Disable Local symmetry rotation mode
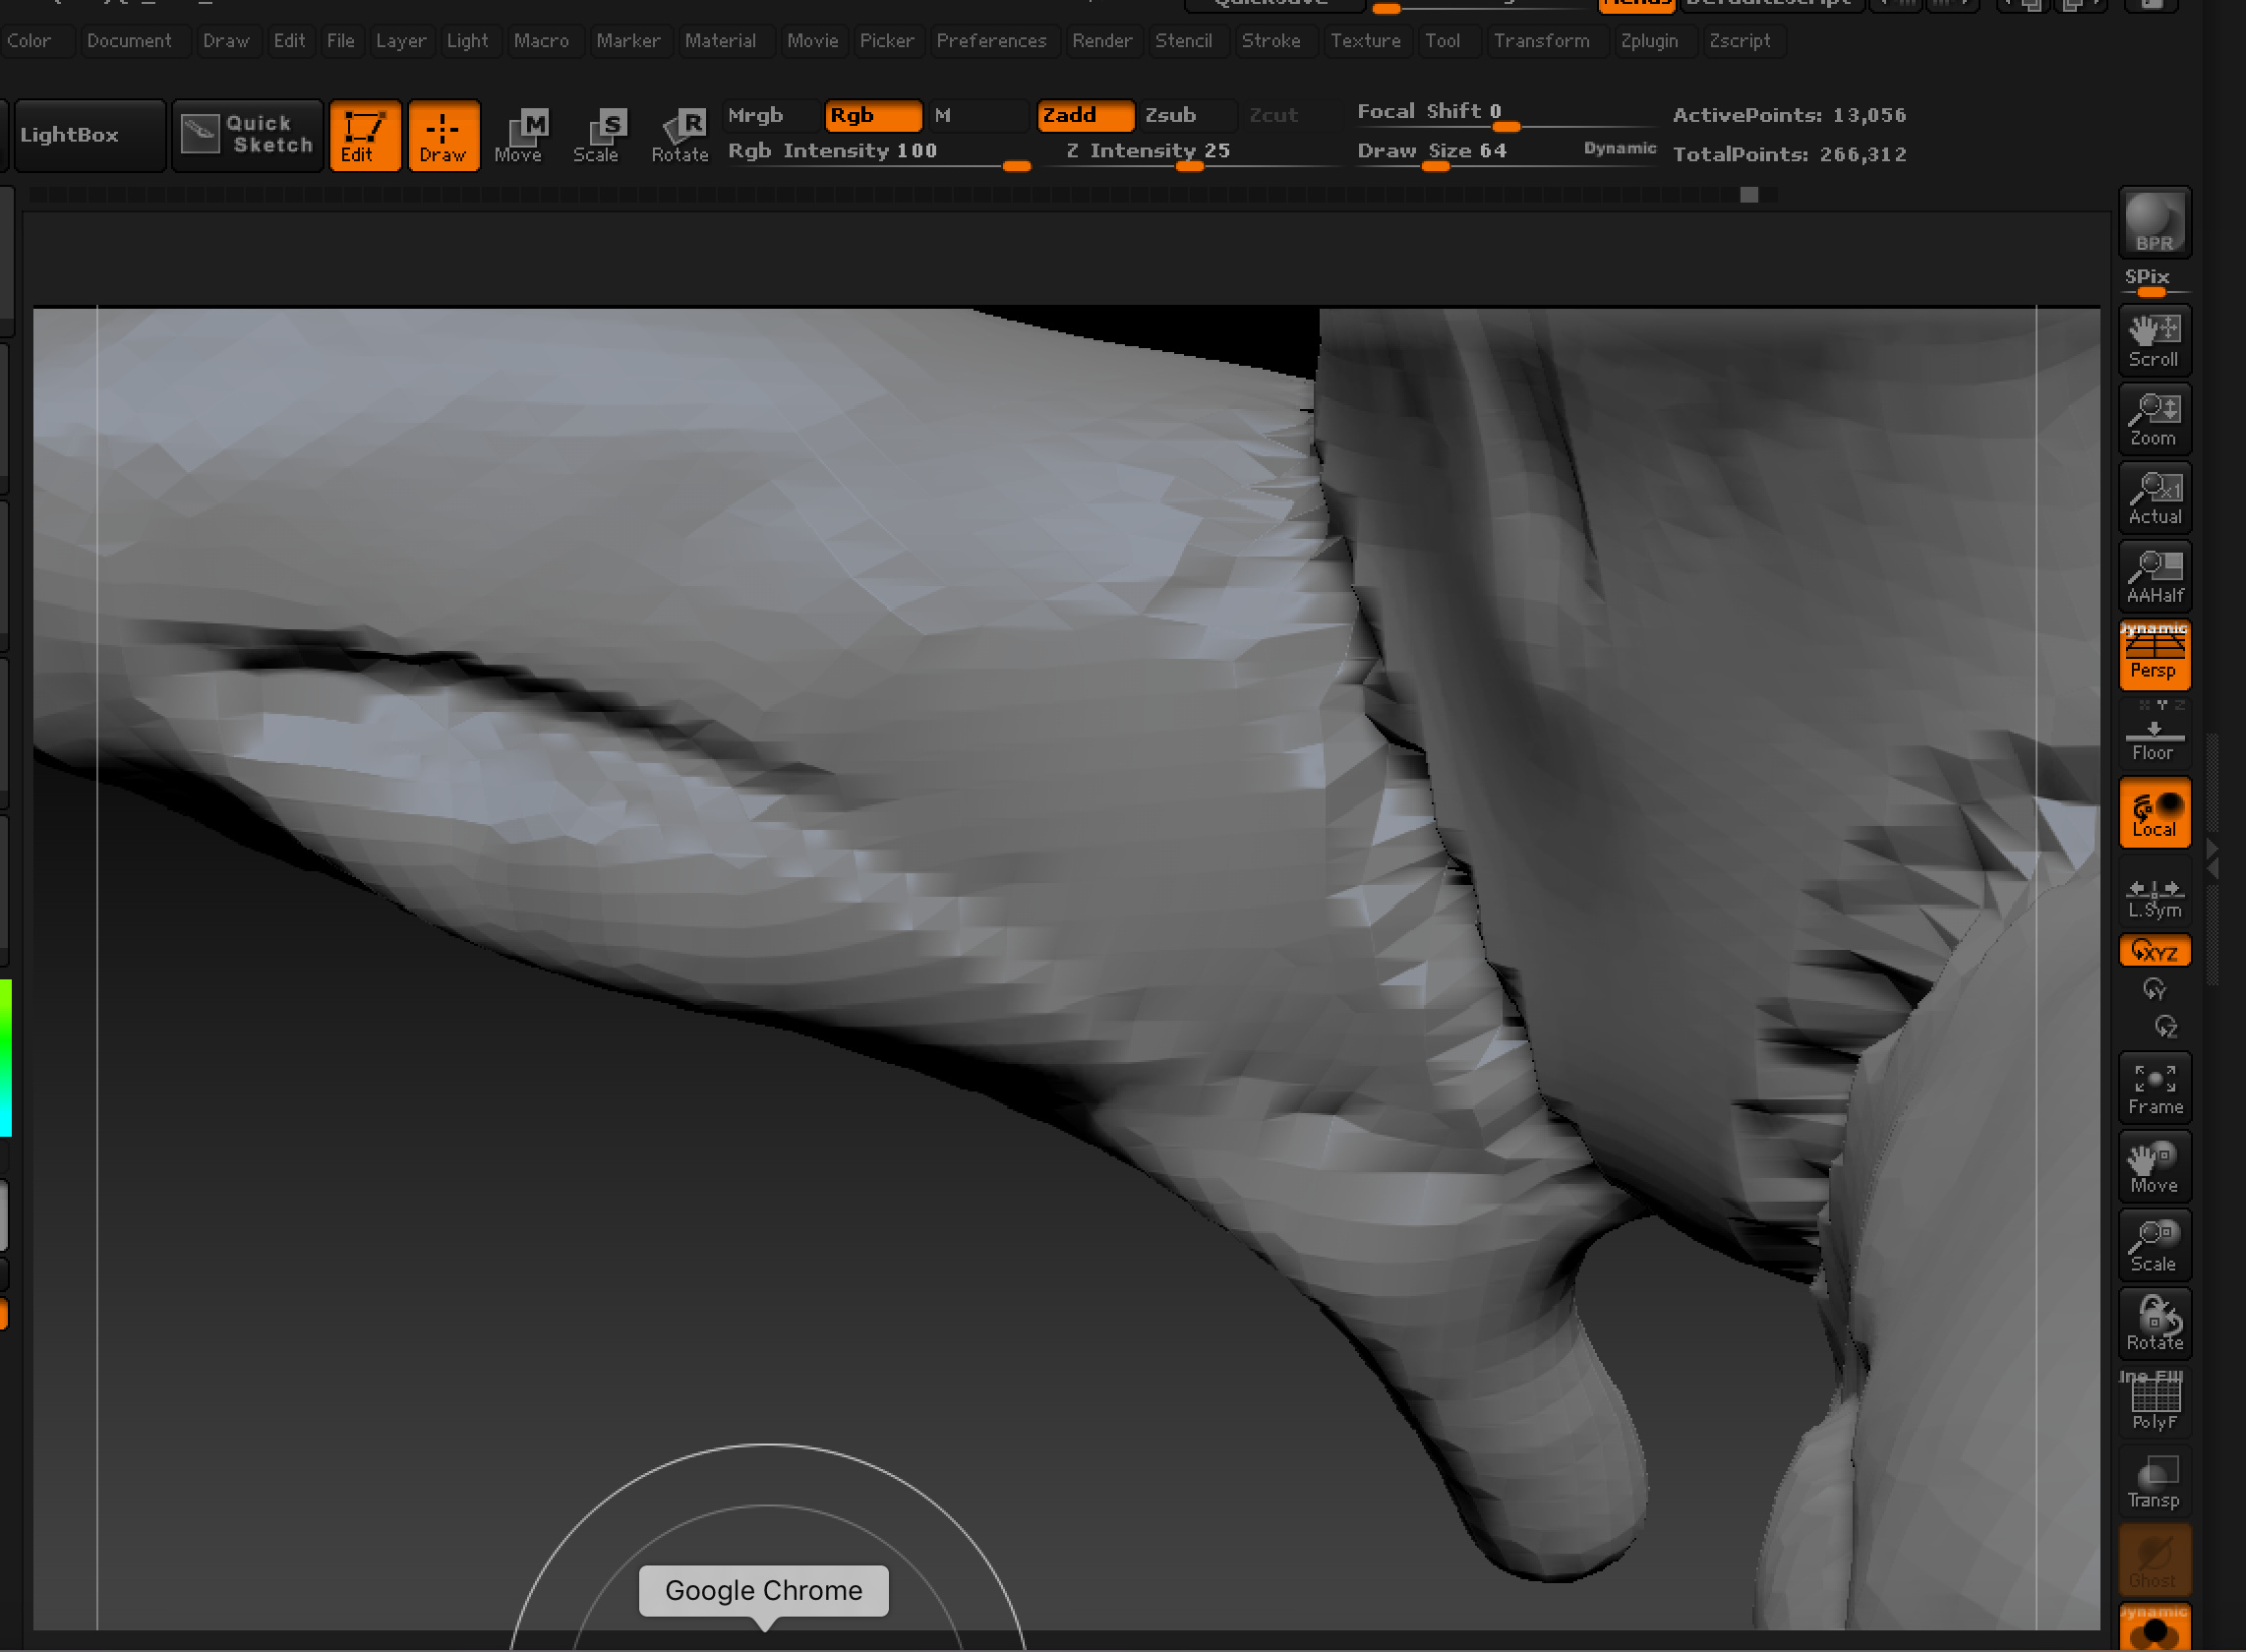 click(x=2154, y=814)
